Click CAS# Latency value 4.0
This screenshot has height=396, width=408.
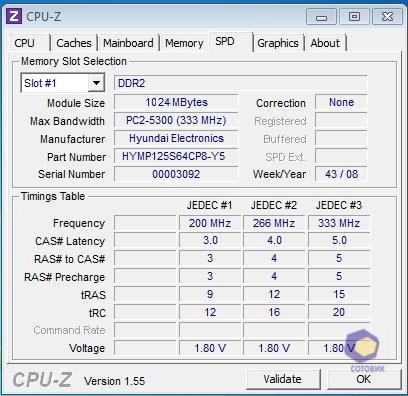point(274,241)
